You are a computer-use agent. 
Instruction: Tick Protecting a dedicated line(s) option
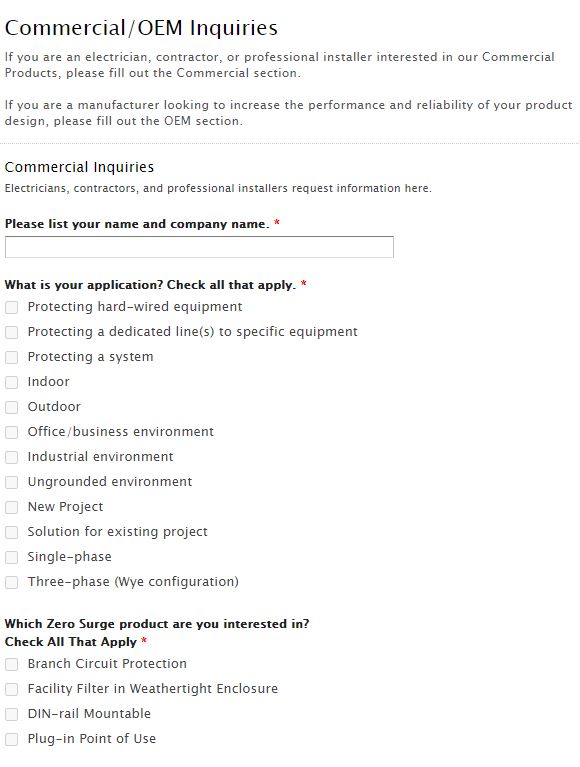pyautogui.click(x=11, y=332)
